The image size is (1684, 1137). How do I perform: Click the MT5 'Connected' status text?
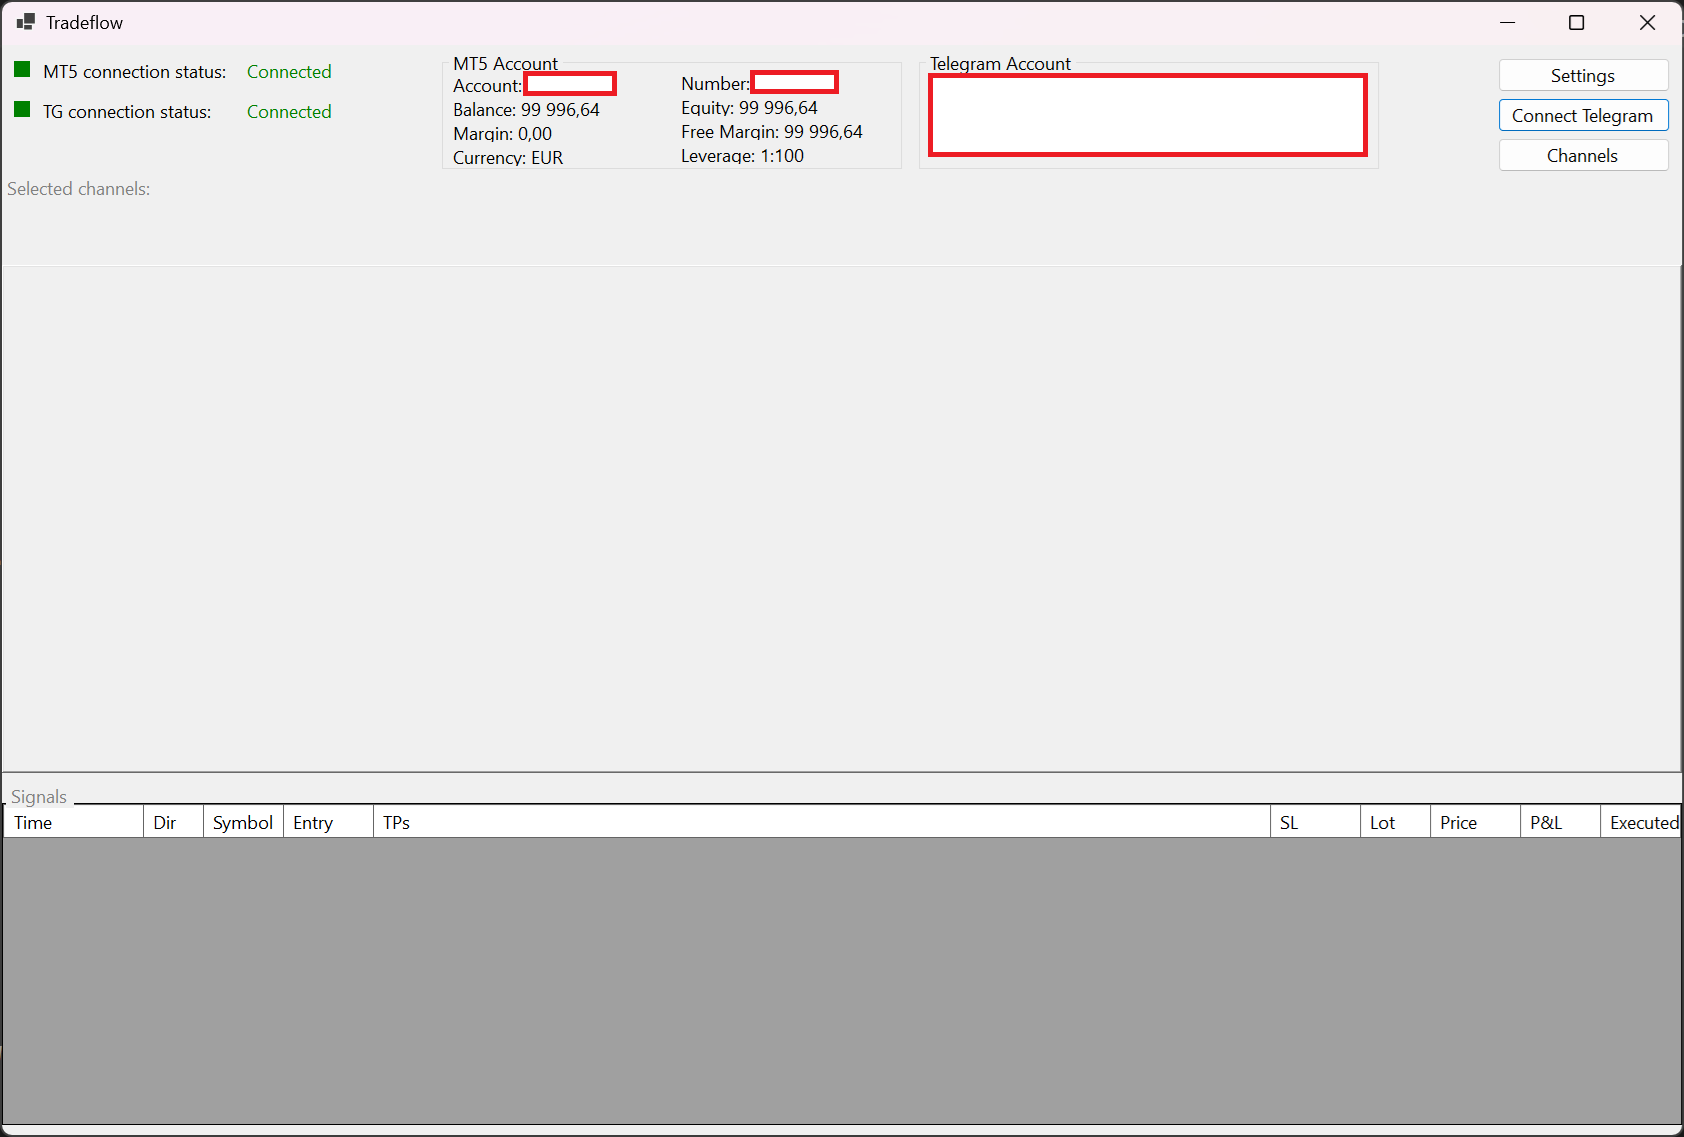click(289, 72)
